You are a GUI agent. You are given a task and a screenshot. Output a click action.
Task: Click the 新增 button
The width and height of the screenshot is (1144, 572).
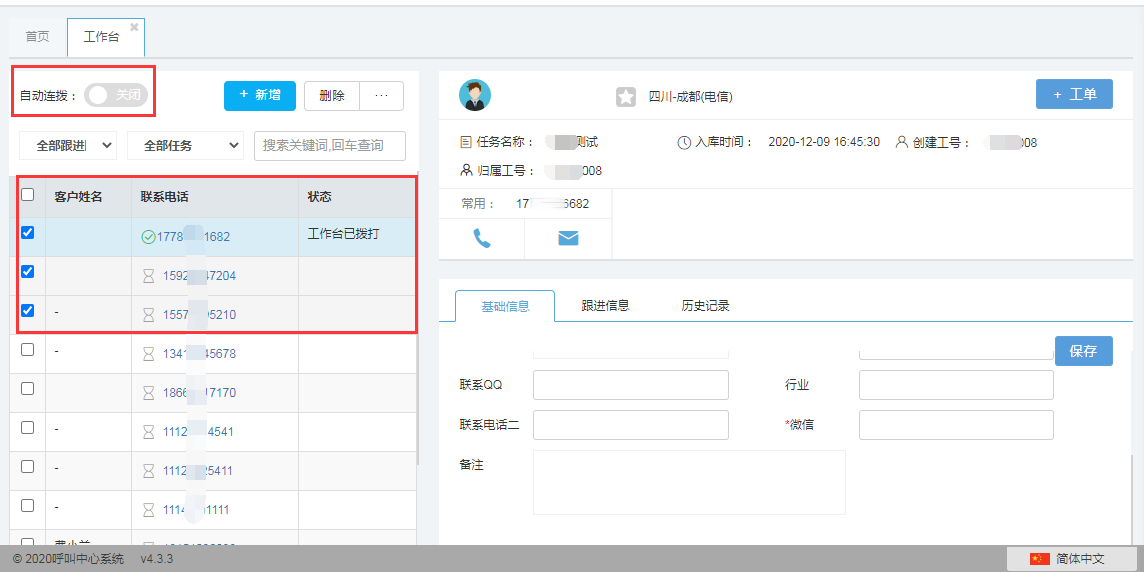tap(260, 96)
